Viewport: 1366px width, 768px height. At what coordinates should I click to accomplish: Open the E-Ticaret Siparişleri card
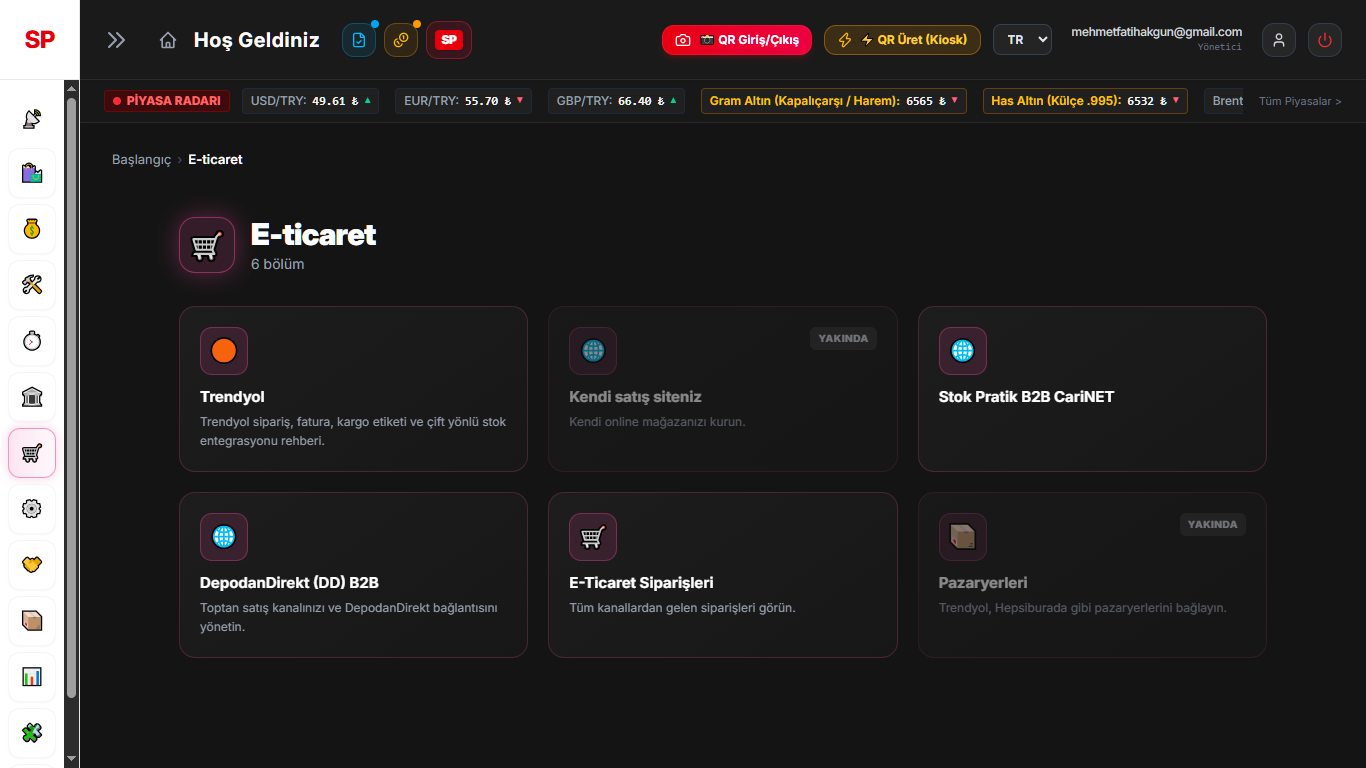tap(723, 575)
